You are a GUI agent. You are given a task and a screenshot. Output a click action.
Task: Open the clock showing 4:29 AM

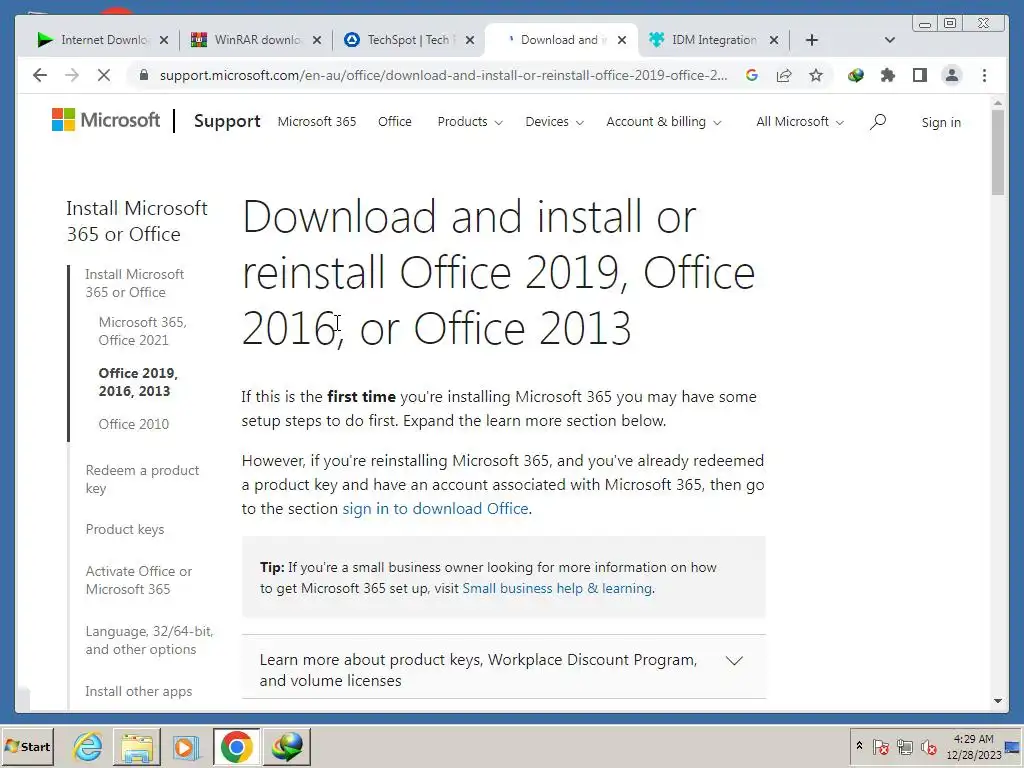973,746
